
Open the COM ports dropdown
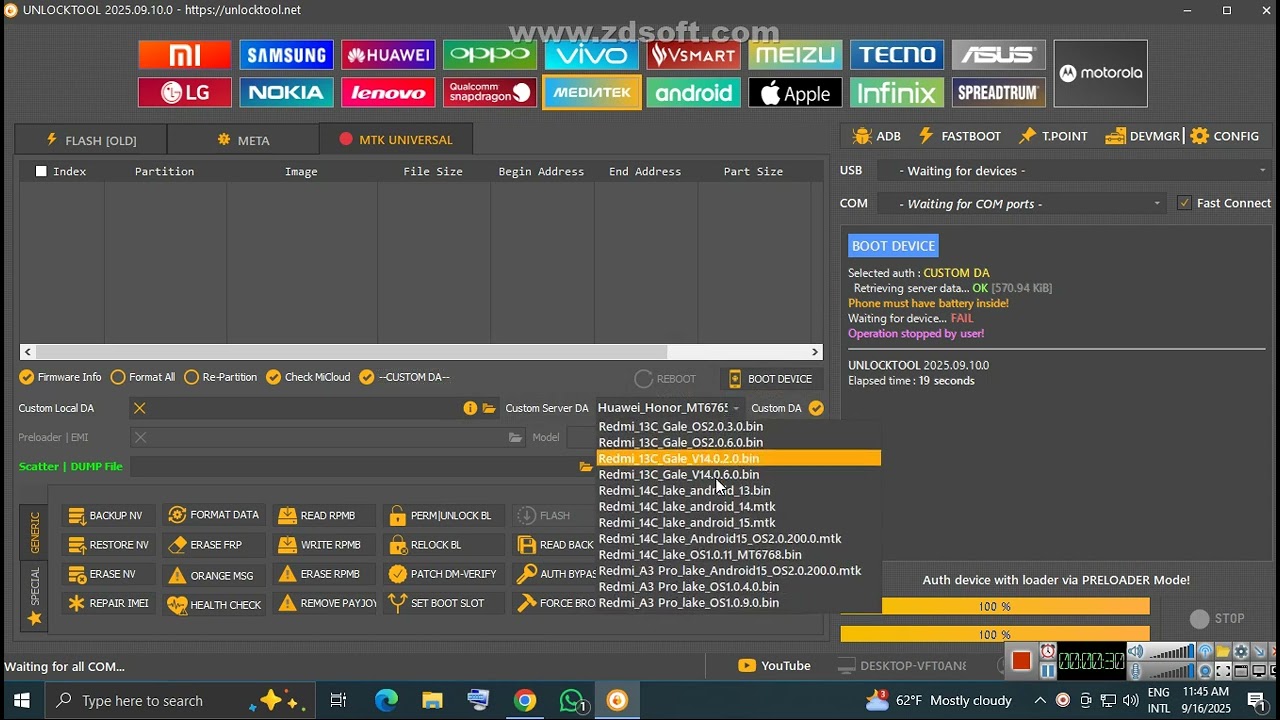tap(1022, 204)
